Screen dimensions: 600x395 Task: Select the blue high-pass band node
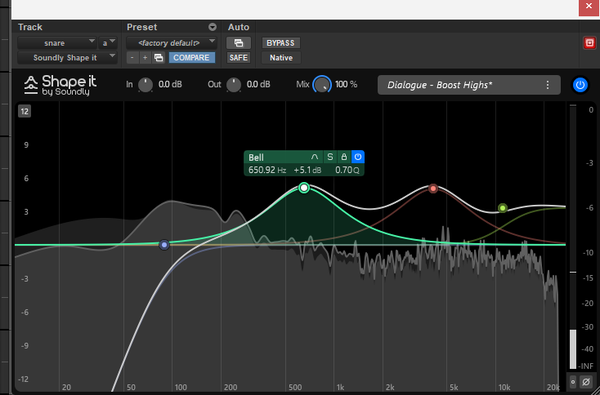coord(164,245)
